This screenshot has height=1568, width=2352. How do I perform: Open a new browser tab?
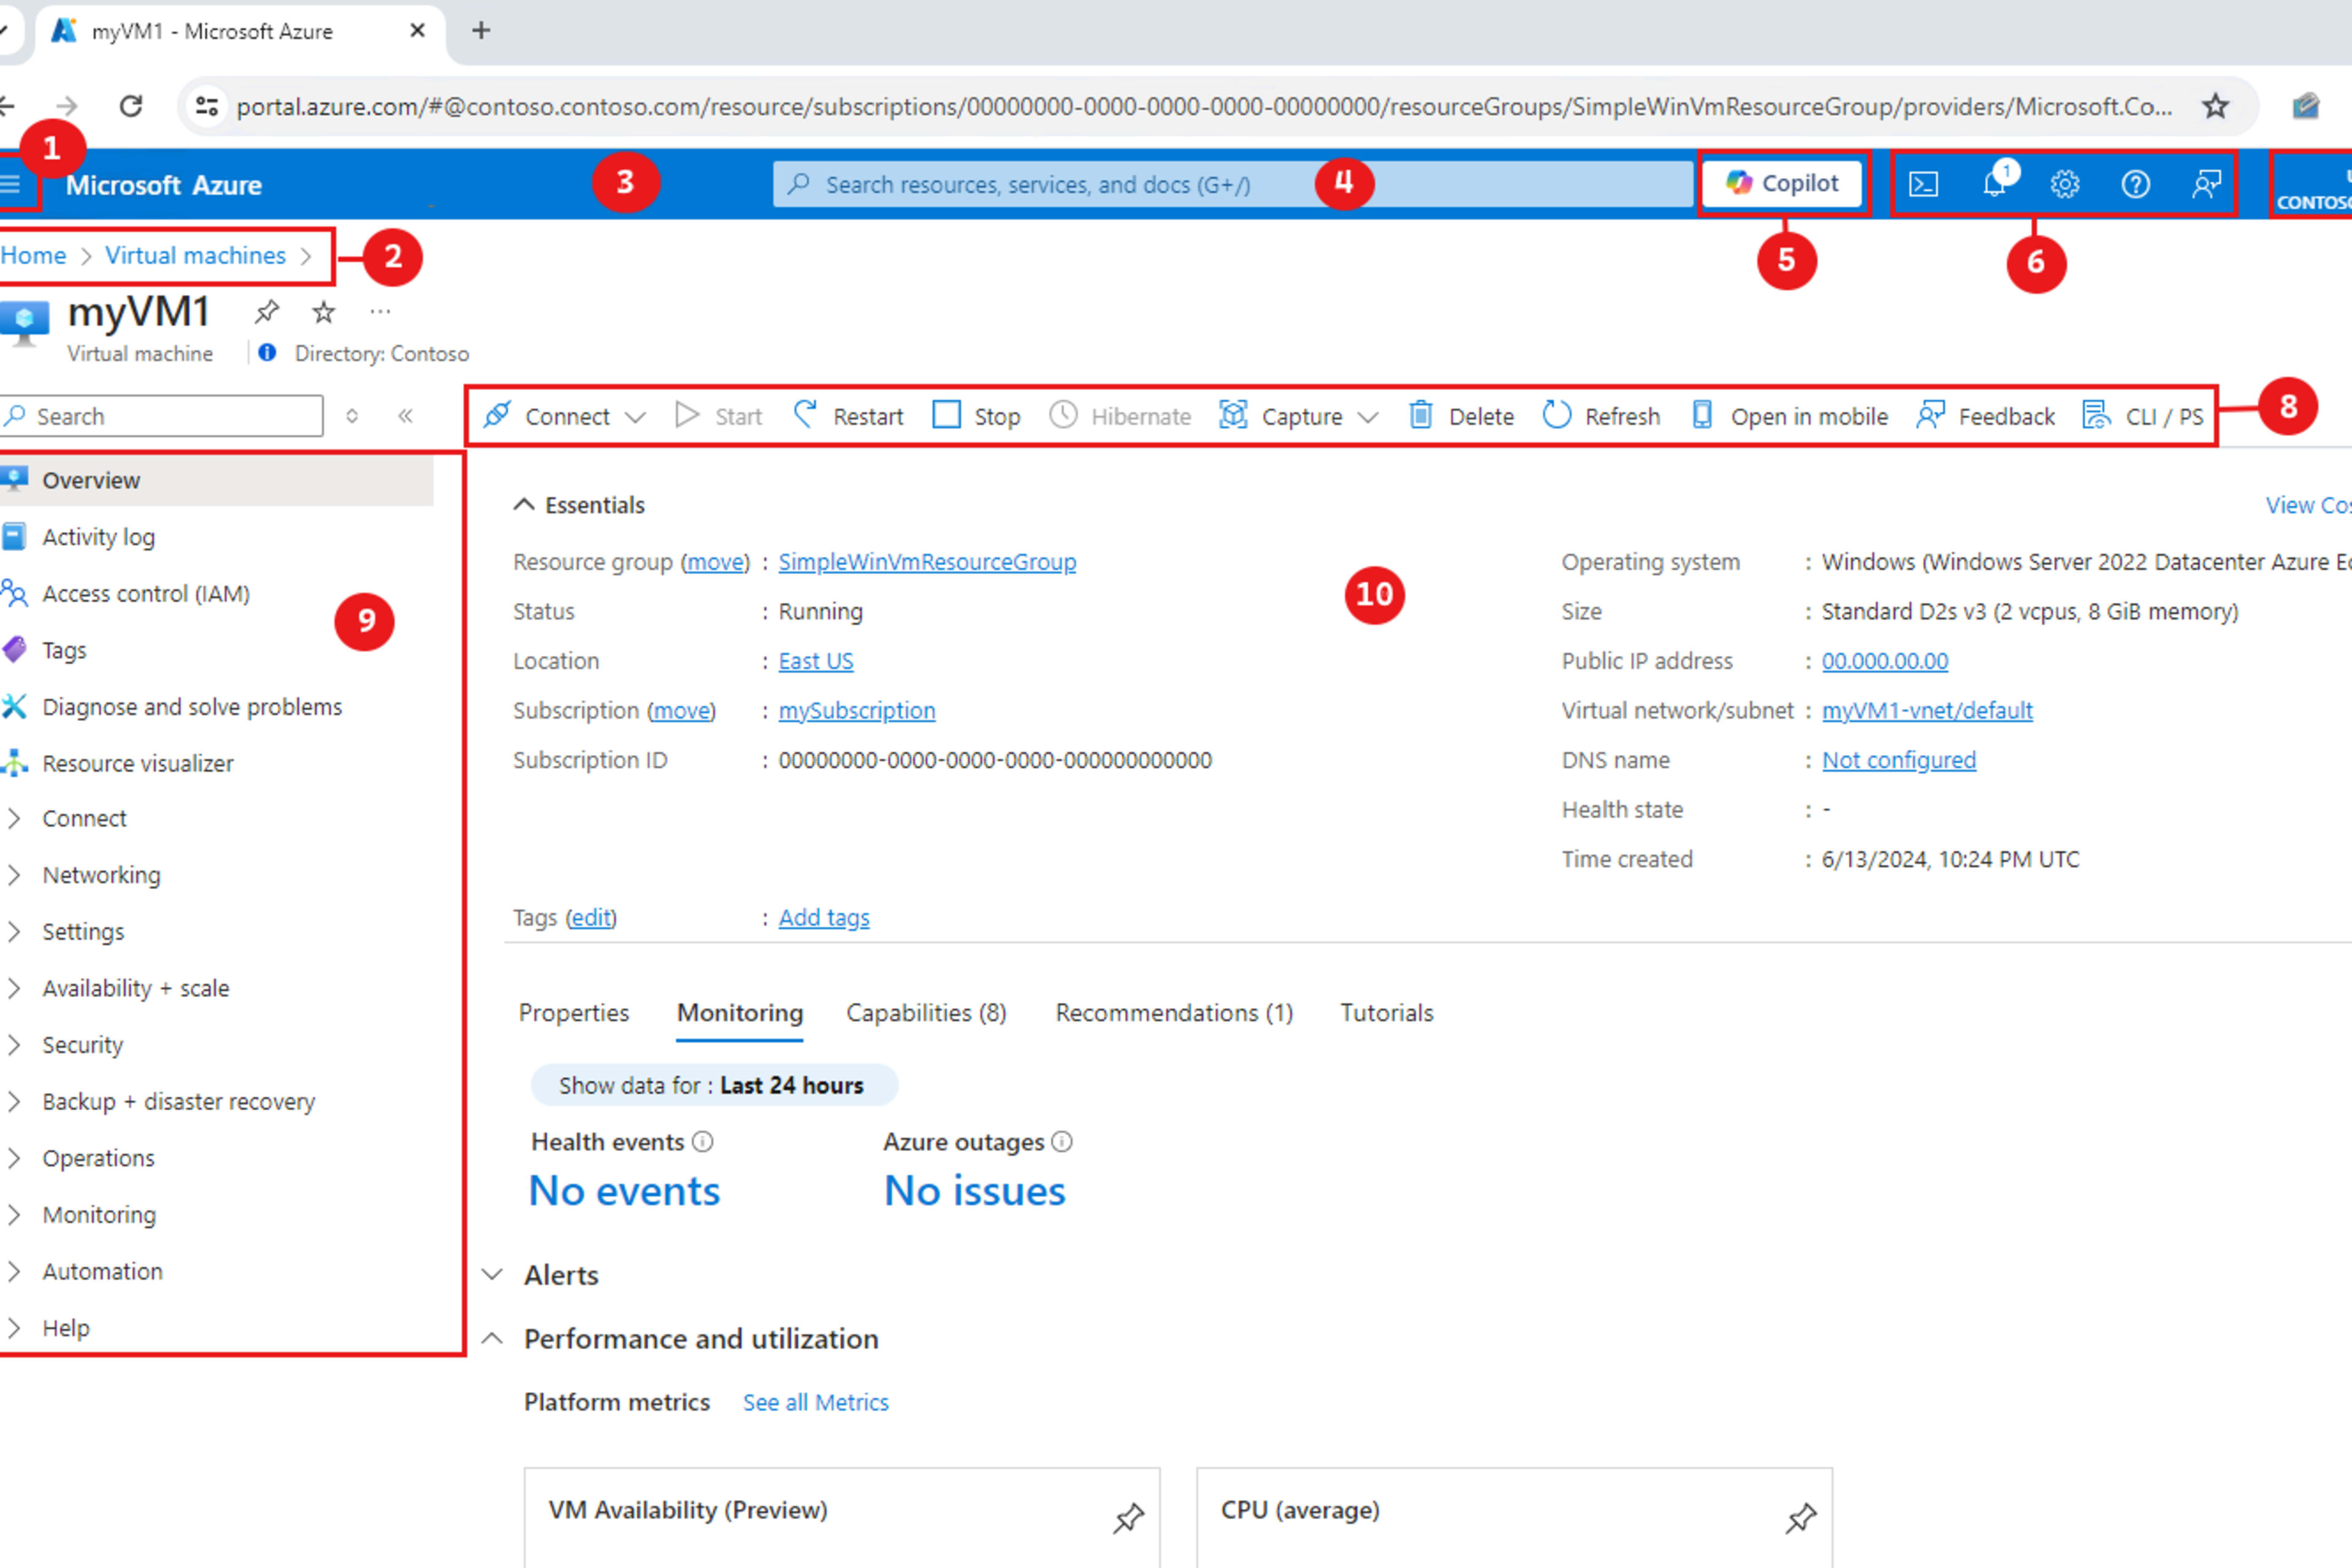(481, 31)
